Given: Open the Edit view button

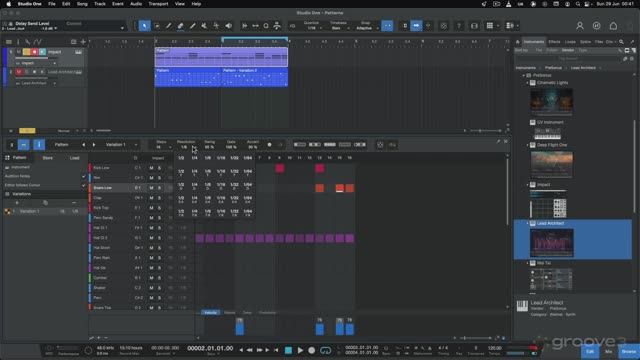Looking at the screenshot, I should pos(590,351).
